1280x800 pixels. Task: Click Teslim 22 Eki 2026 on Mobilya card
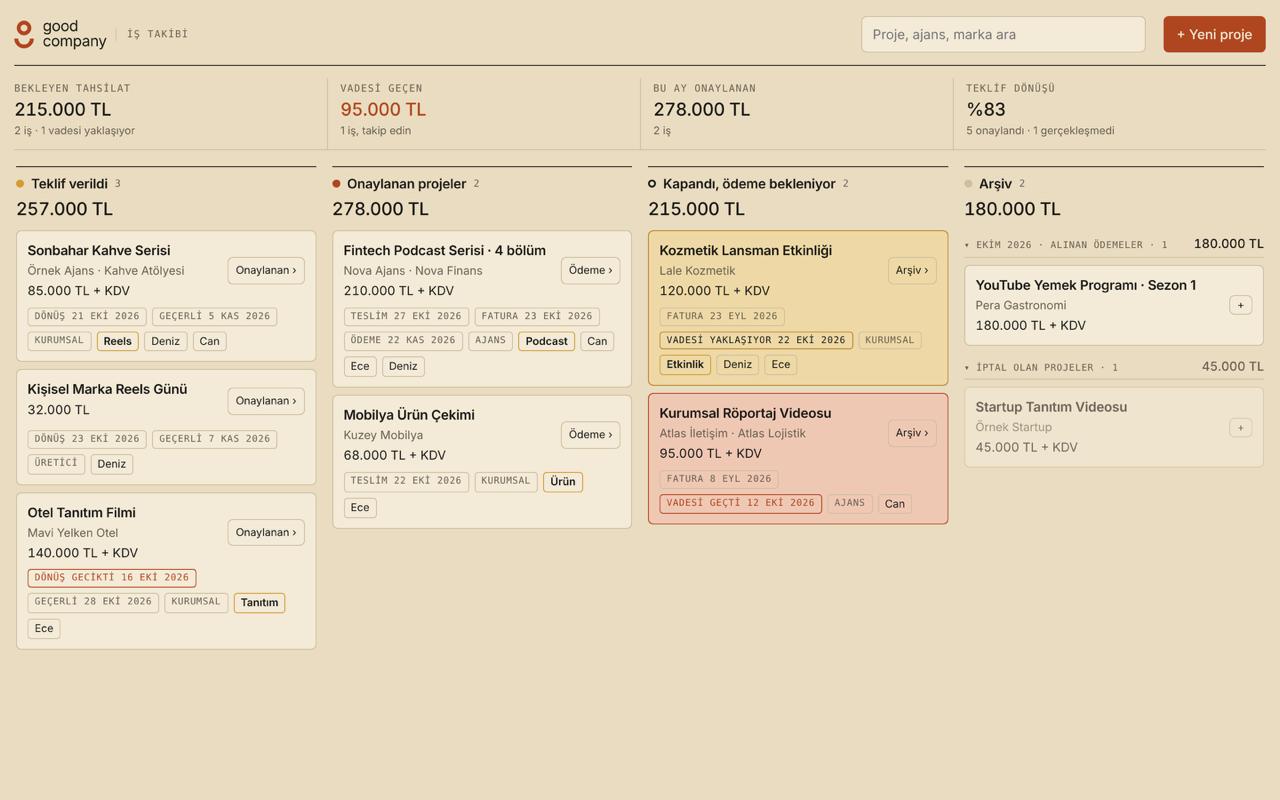406,481
